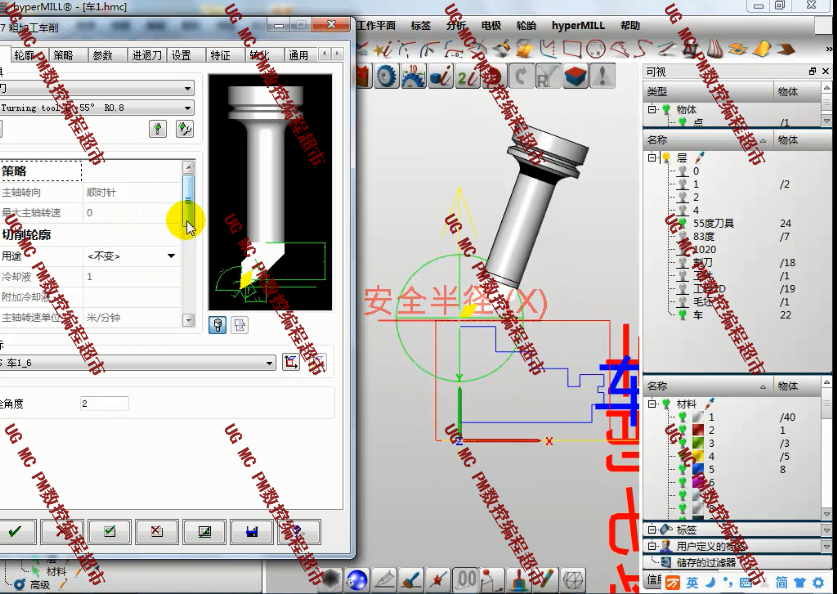Switch to the 进退刀 tab
This screenshot has height=594, width=837.
point(147,55)
